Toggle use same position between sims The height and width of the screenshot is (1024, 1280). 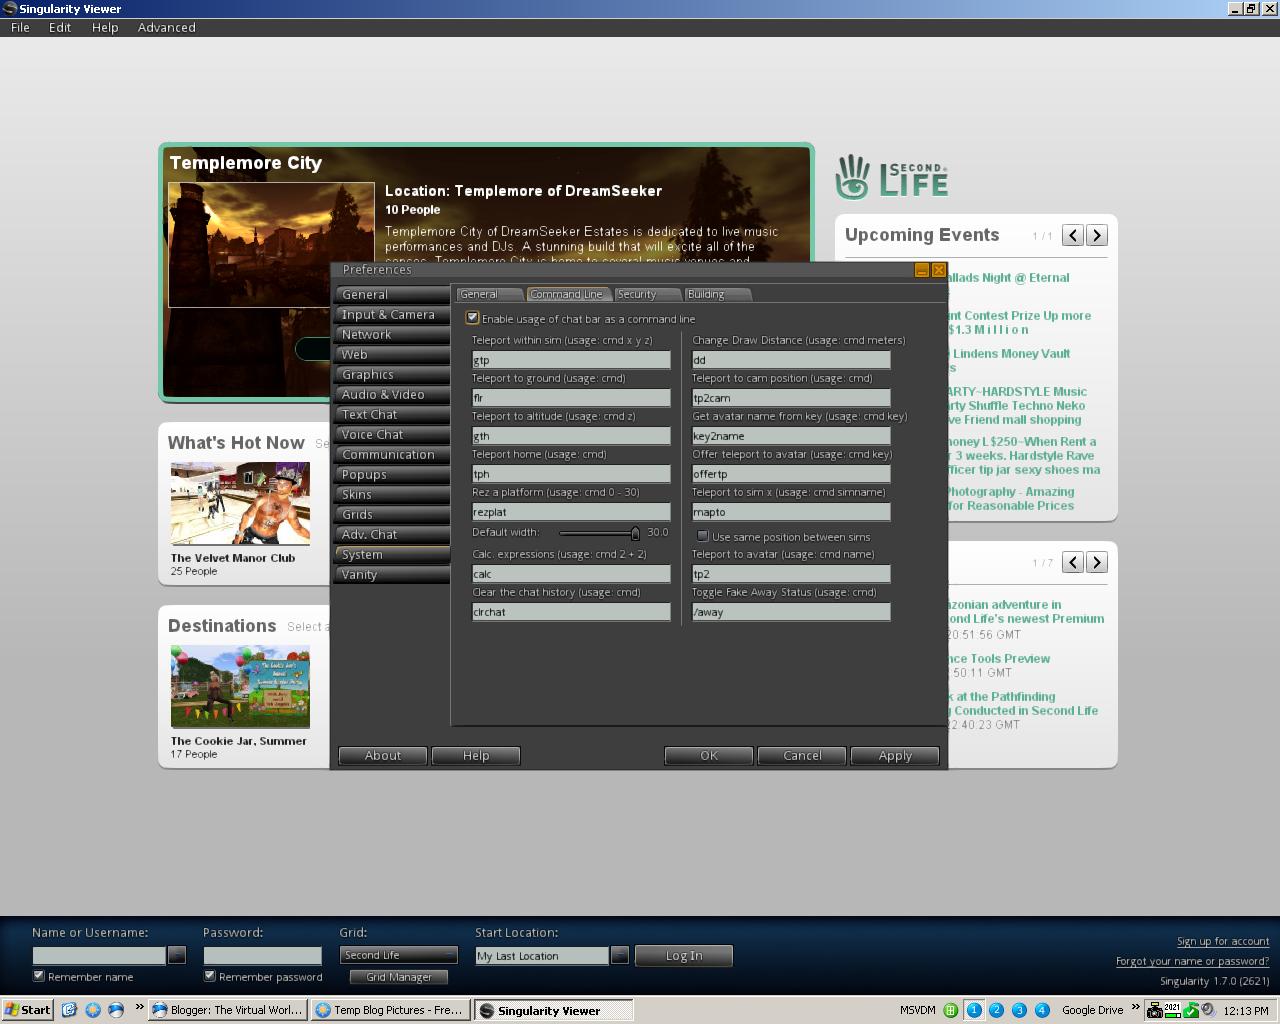pyautogui.click(x=702, y=537)
